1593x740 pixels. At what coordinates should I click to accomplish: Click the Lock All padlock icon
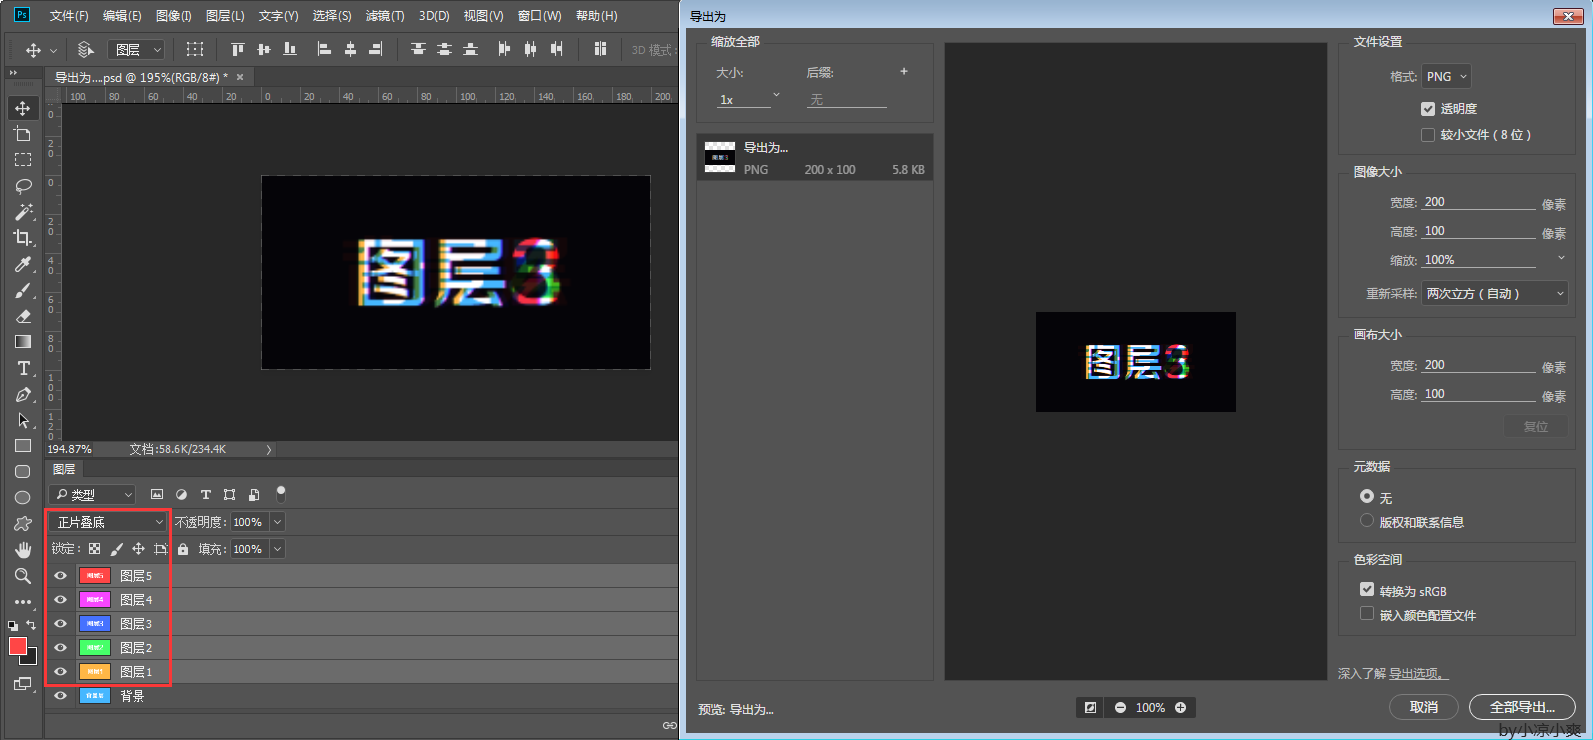tap(183, 549)
